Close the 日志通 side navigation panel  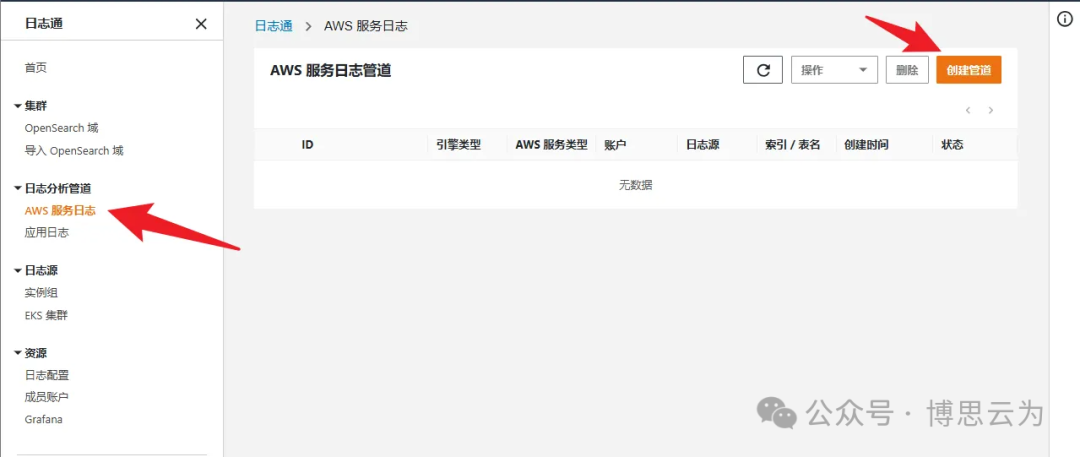[201, 24]
